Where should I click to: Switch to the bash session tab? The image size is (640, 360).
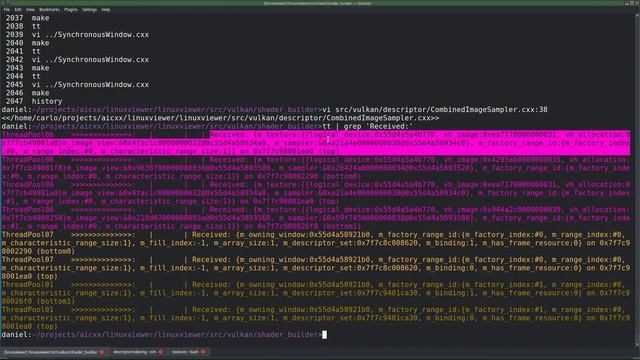pos(185,352)
